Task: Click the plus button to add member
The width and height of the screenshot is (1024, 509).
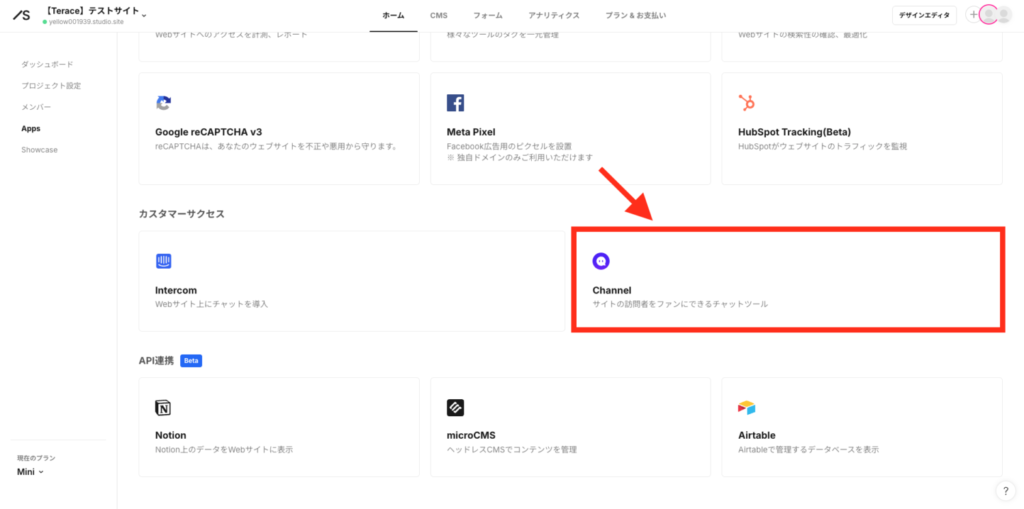Action: pyautogui.click(x=973, y=15)
